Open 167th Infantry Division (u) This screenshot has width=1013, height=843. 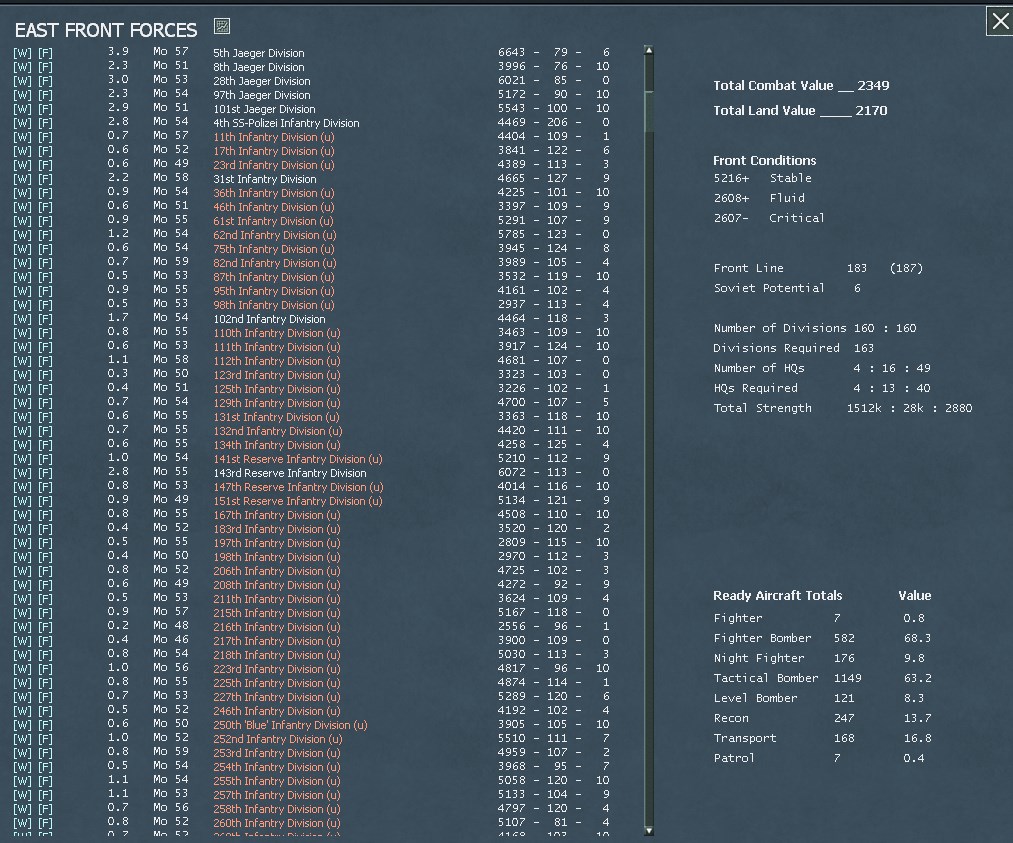tap(277, 515)
